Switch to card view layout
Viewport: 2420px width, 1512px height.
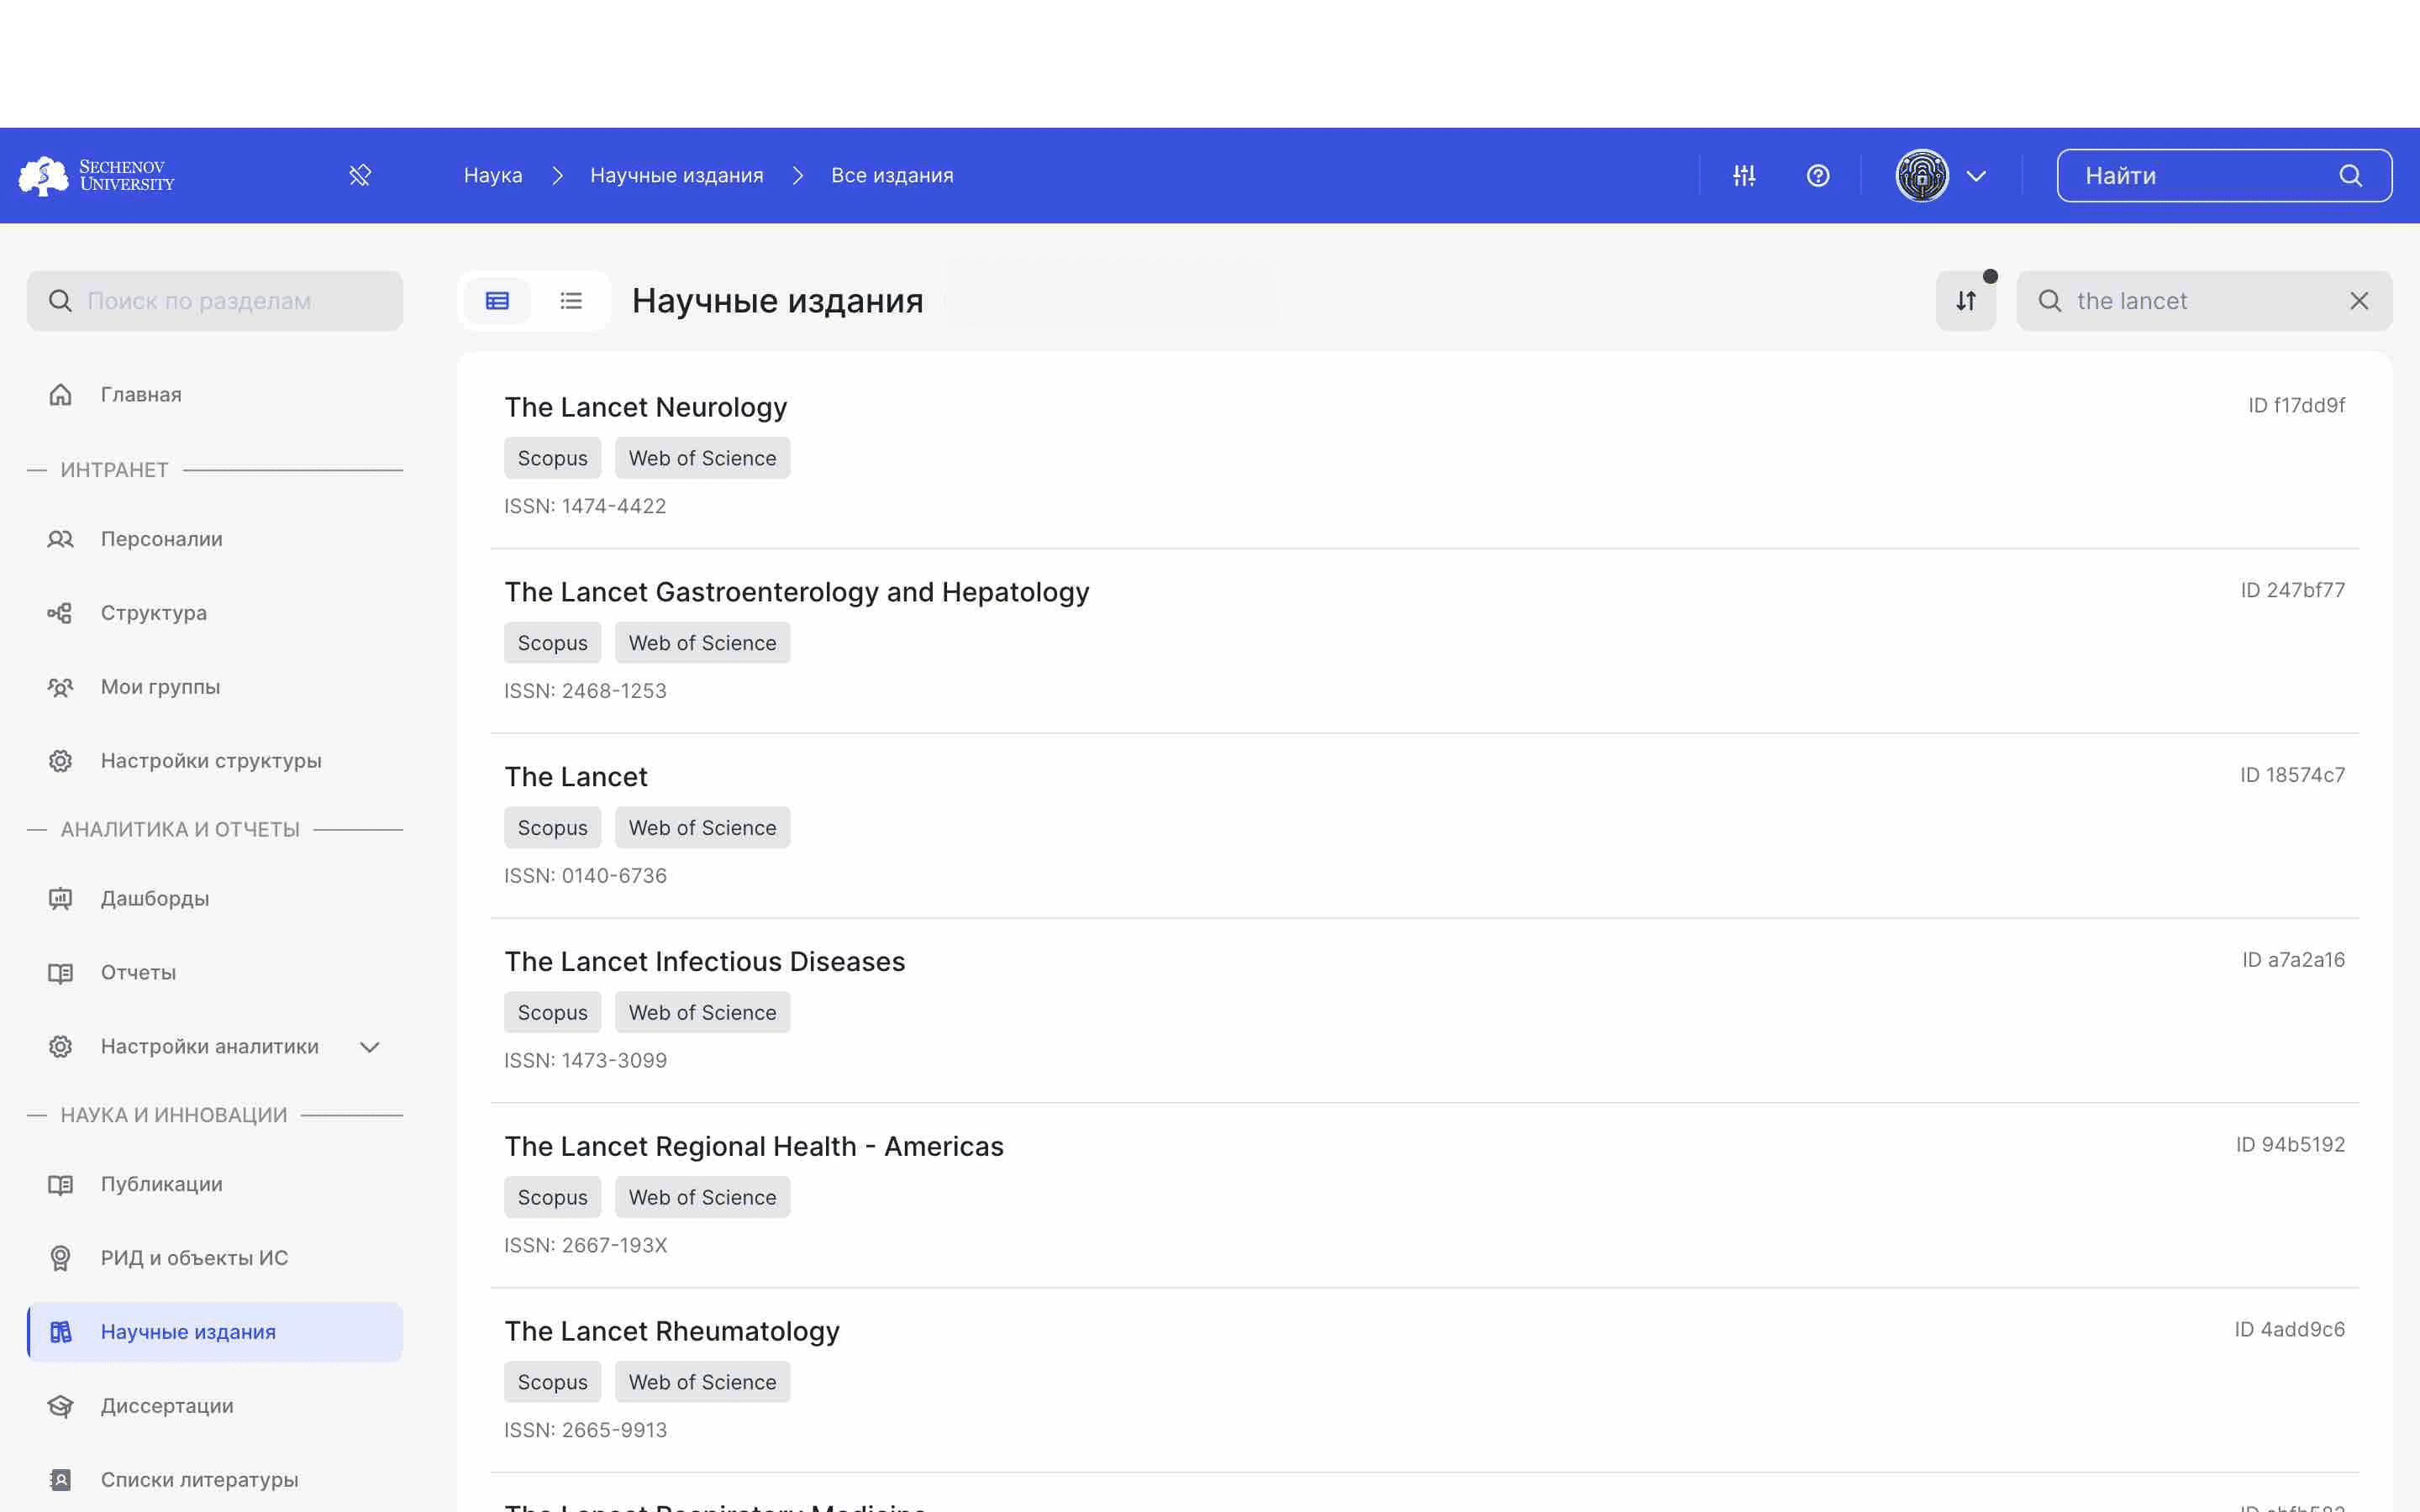click(497, 301)
